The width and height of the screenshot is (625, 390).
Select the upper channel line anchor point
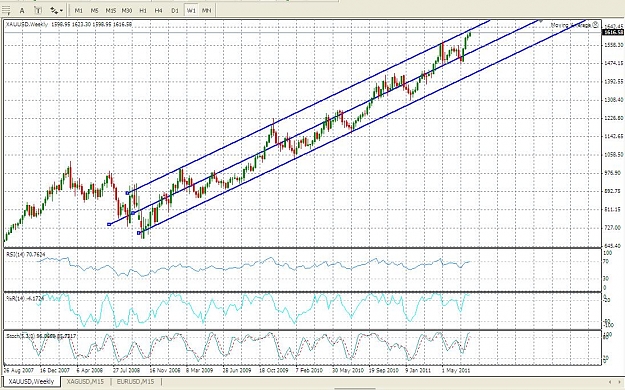pos(128,193)
